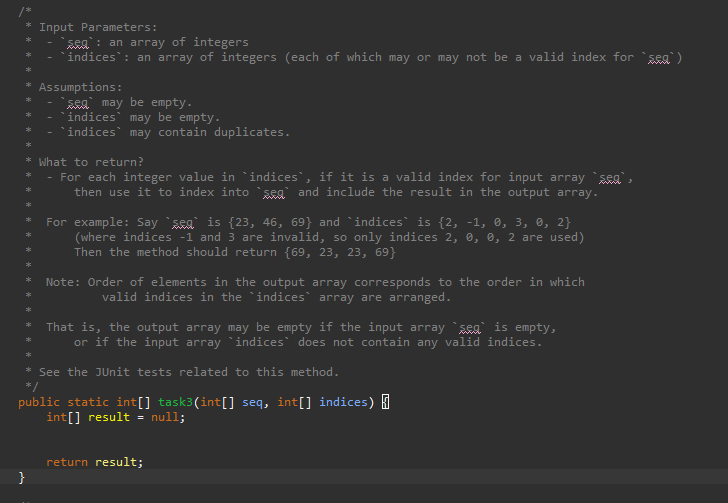
Task: Click the line '(where indices -1 and 3 are invalid'
Action: pyautogui.click(x=329, y=237)
